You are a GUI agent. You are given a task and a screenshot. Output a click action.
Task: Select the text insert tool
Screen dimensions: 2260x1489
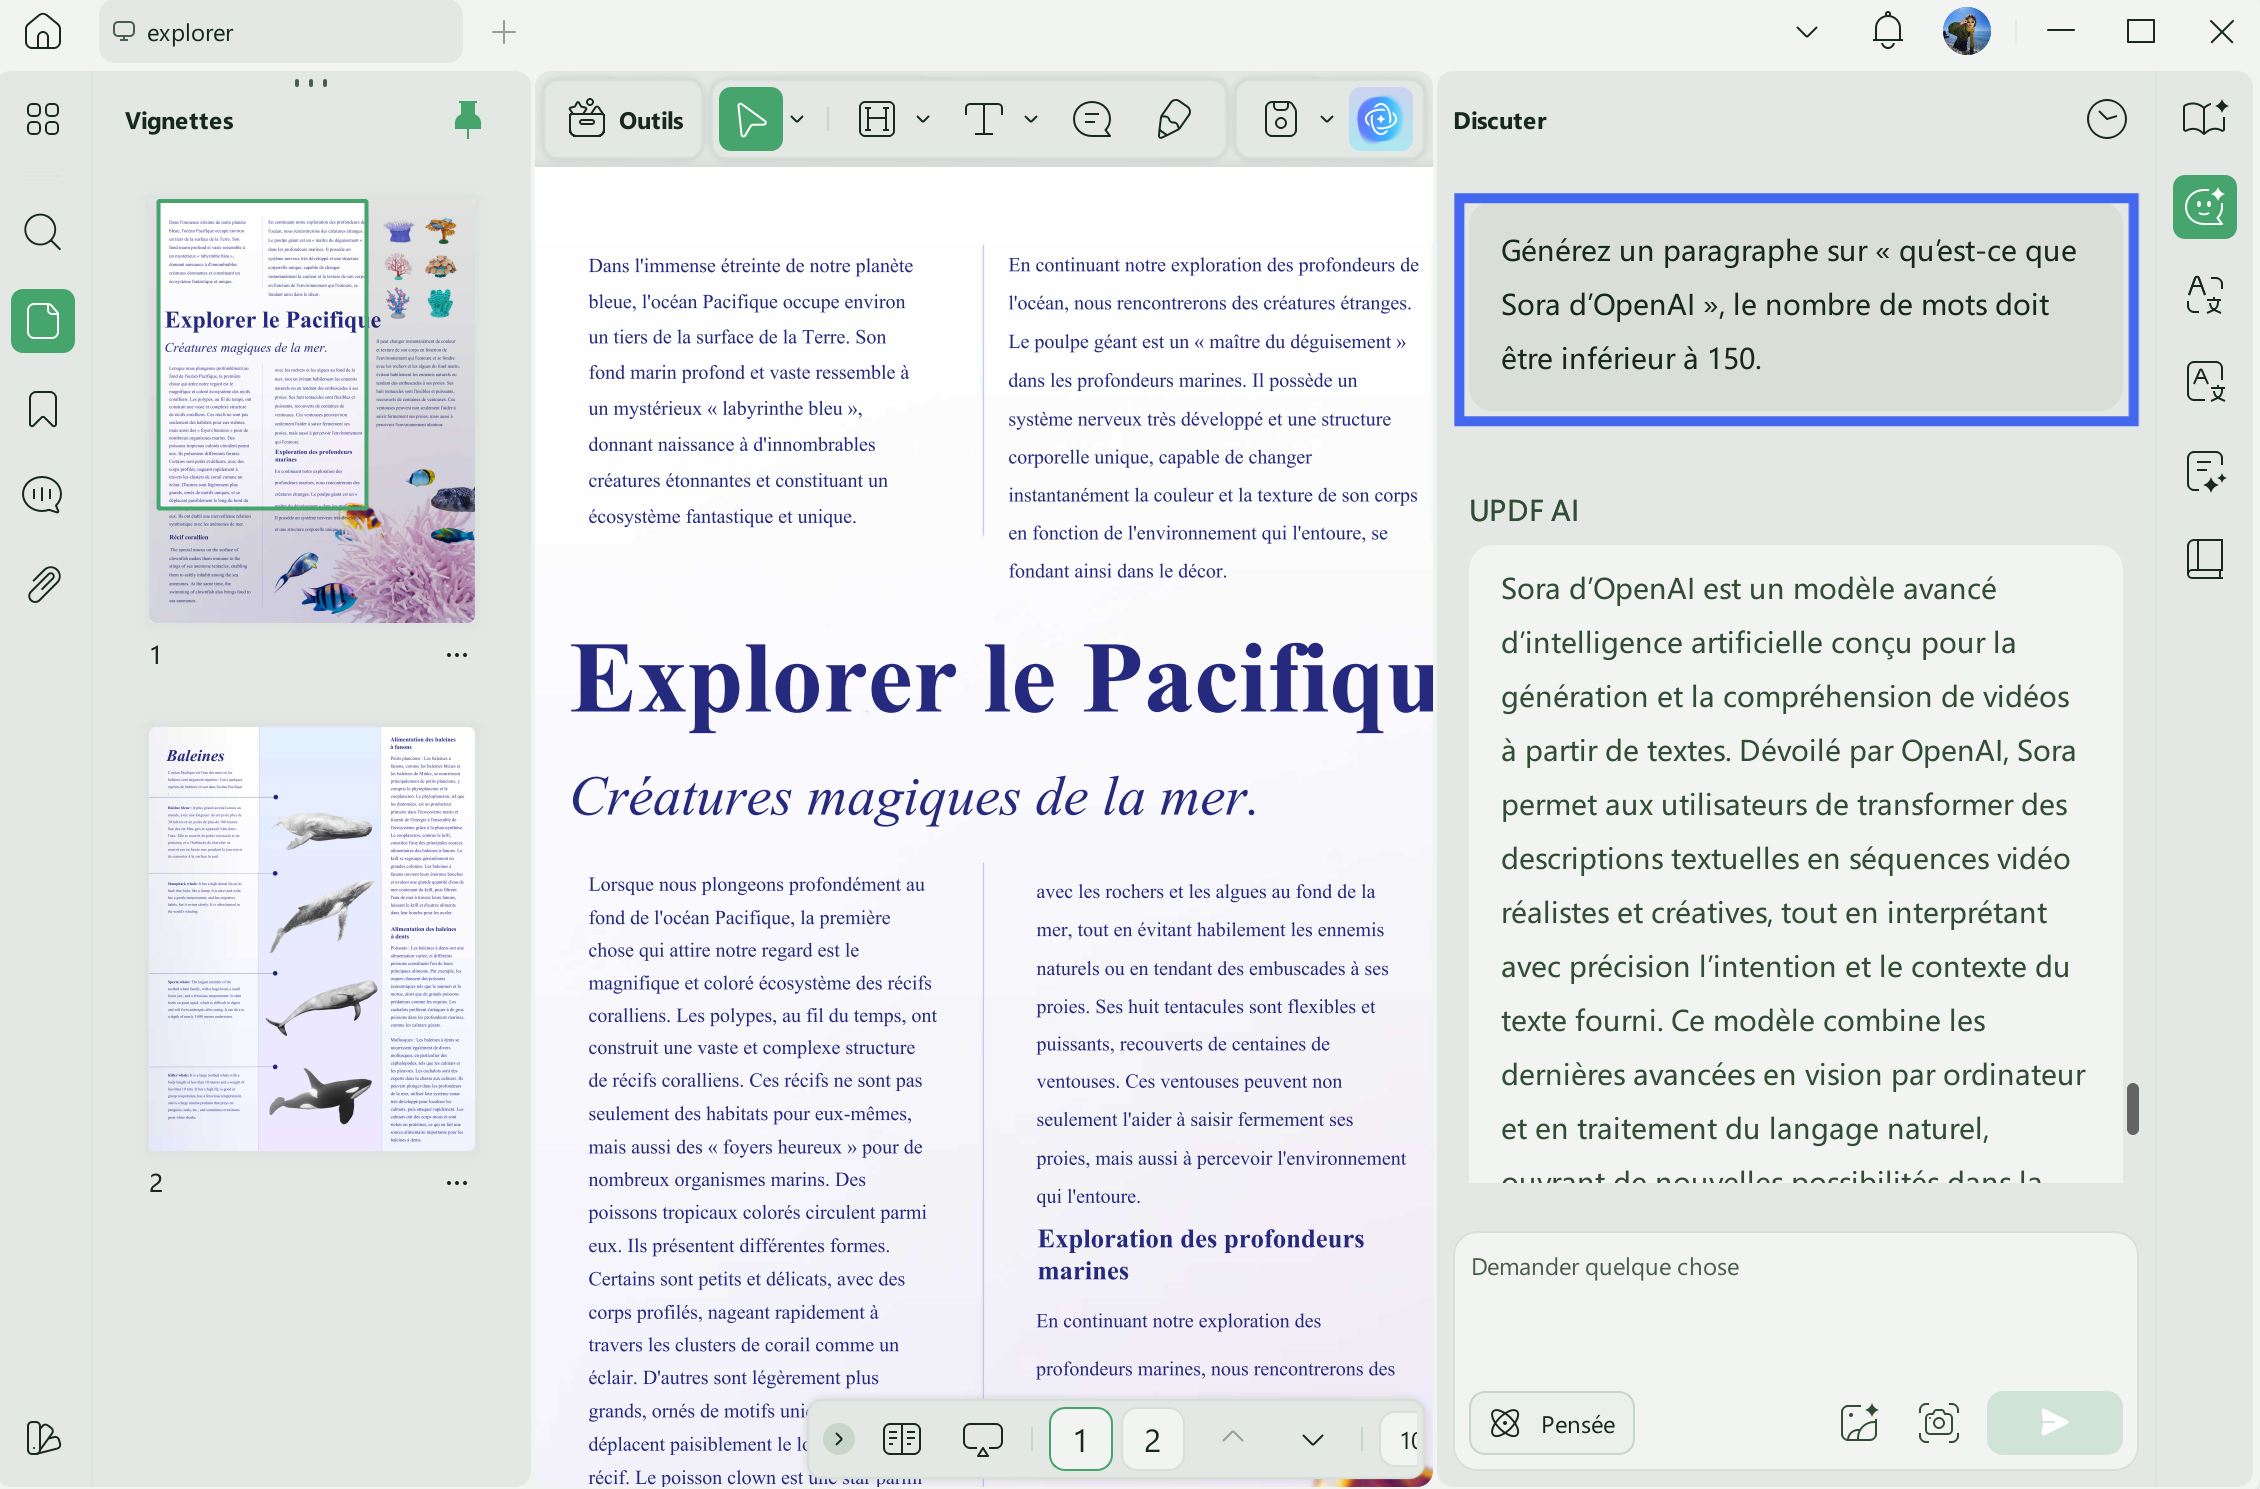click(984, 120)
